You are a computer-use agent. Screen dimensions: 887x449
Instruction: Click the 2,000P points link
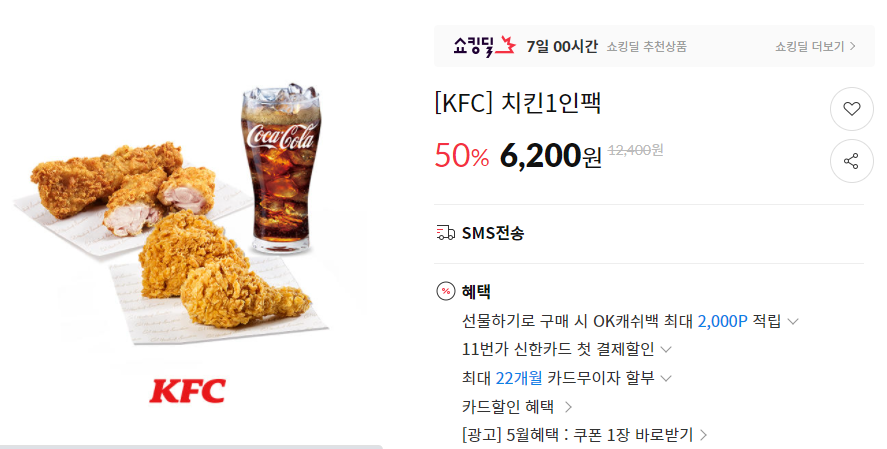722,321
